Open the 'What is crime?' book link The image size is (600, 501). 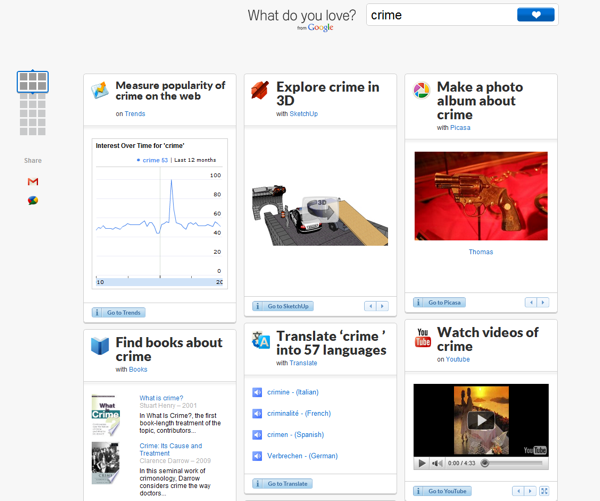pos(160,398)
